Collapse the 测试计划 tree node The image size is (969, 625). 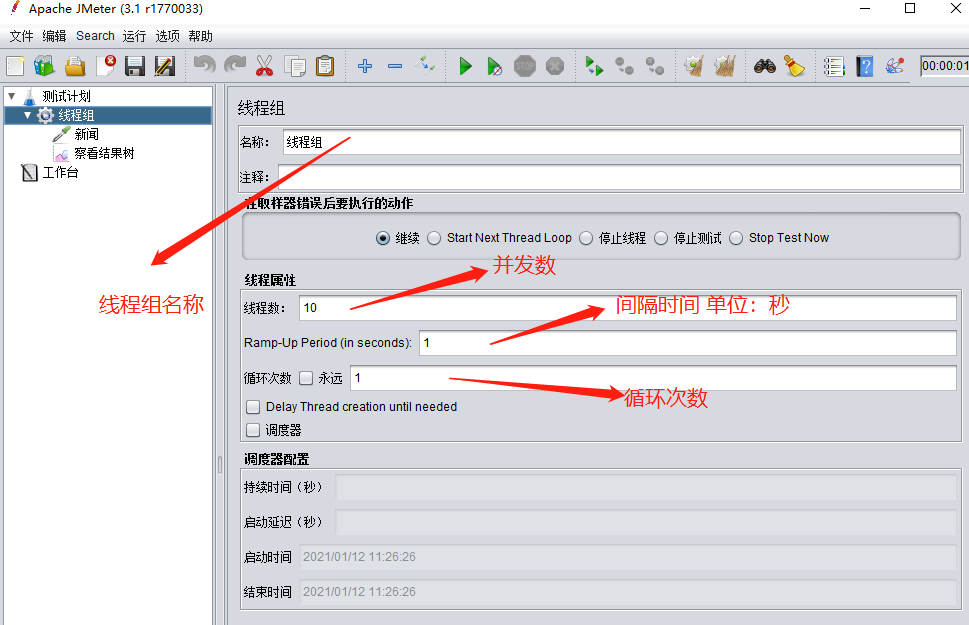pos(12,96)
